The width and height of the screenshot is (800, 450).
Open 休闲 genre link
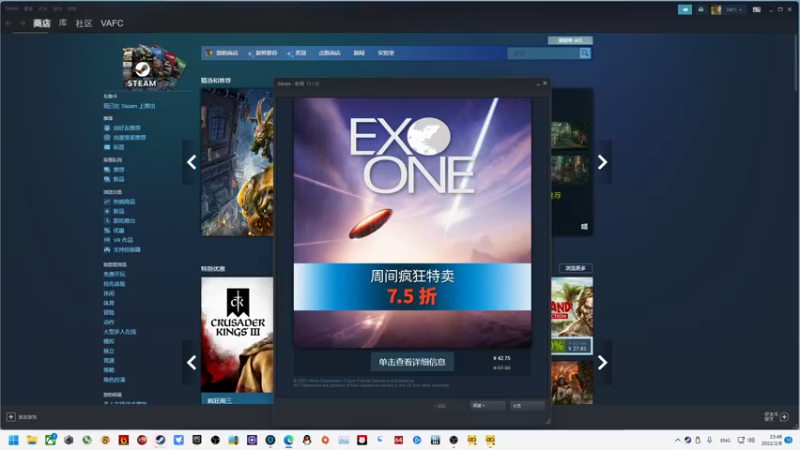(109, 293)
